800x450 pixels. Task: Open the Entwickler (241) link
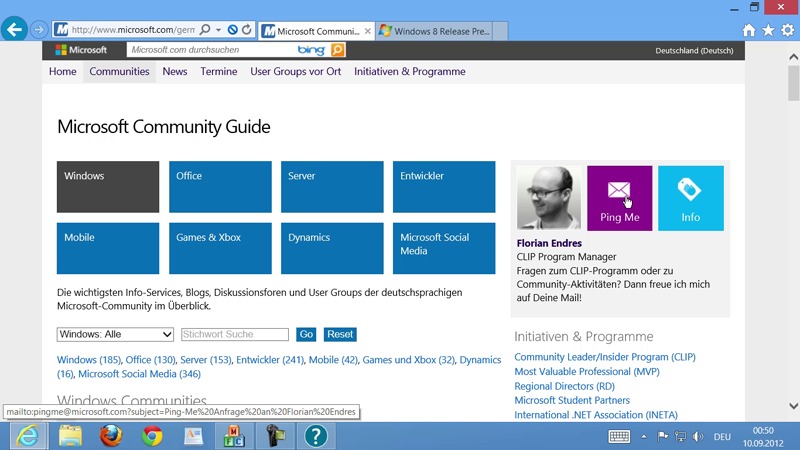point(270,360)
